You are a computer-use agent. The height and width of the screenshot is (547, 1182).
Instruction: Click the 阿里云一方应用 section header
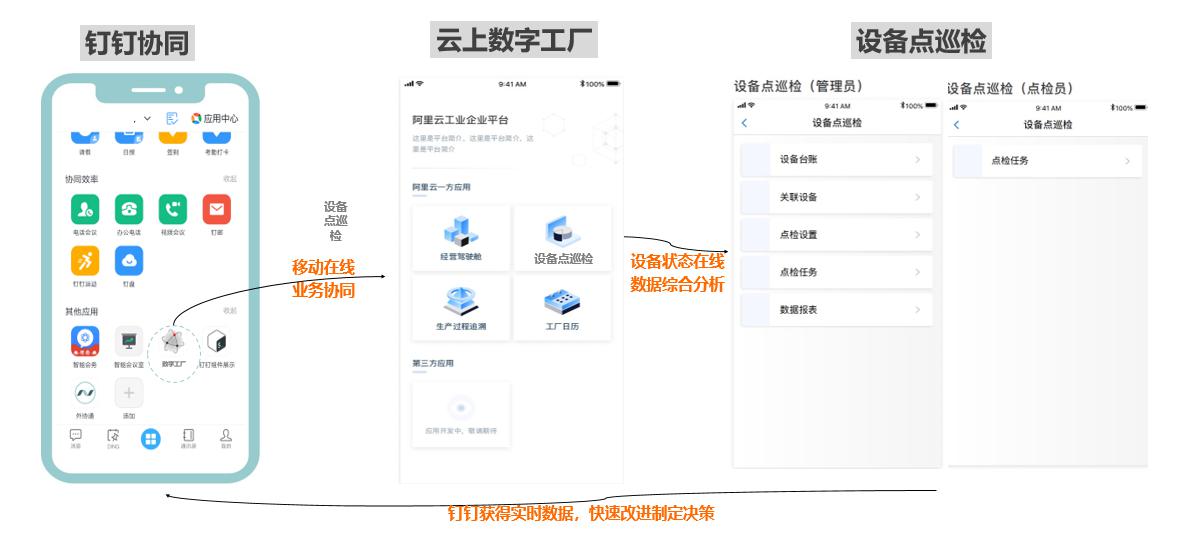tap(441, 187)
